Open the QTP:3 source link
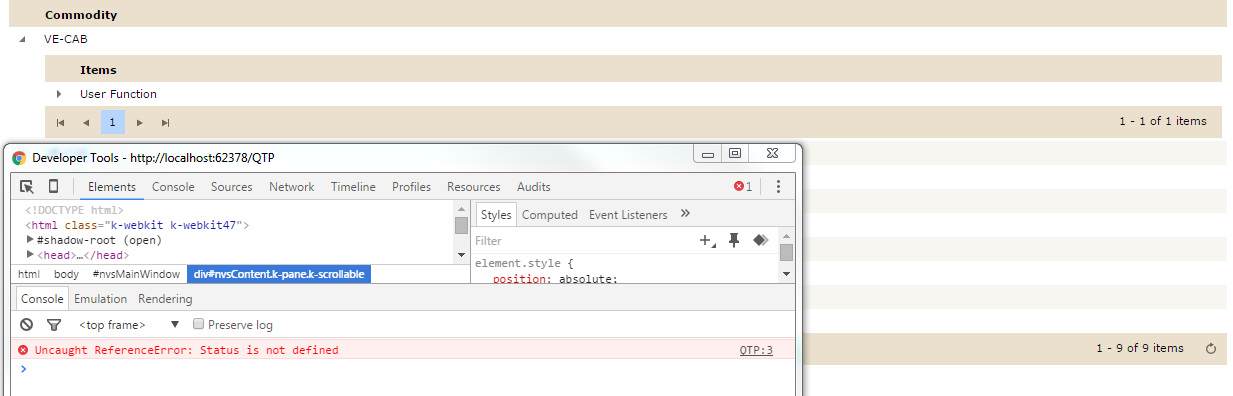The image size is (1233, 396). point(756,351)
